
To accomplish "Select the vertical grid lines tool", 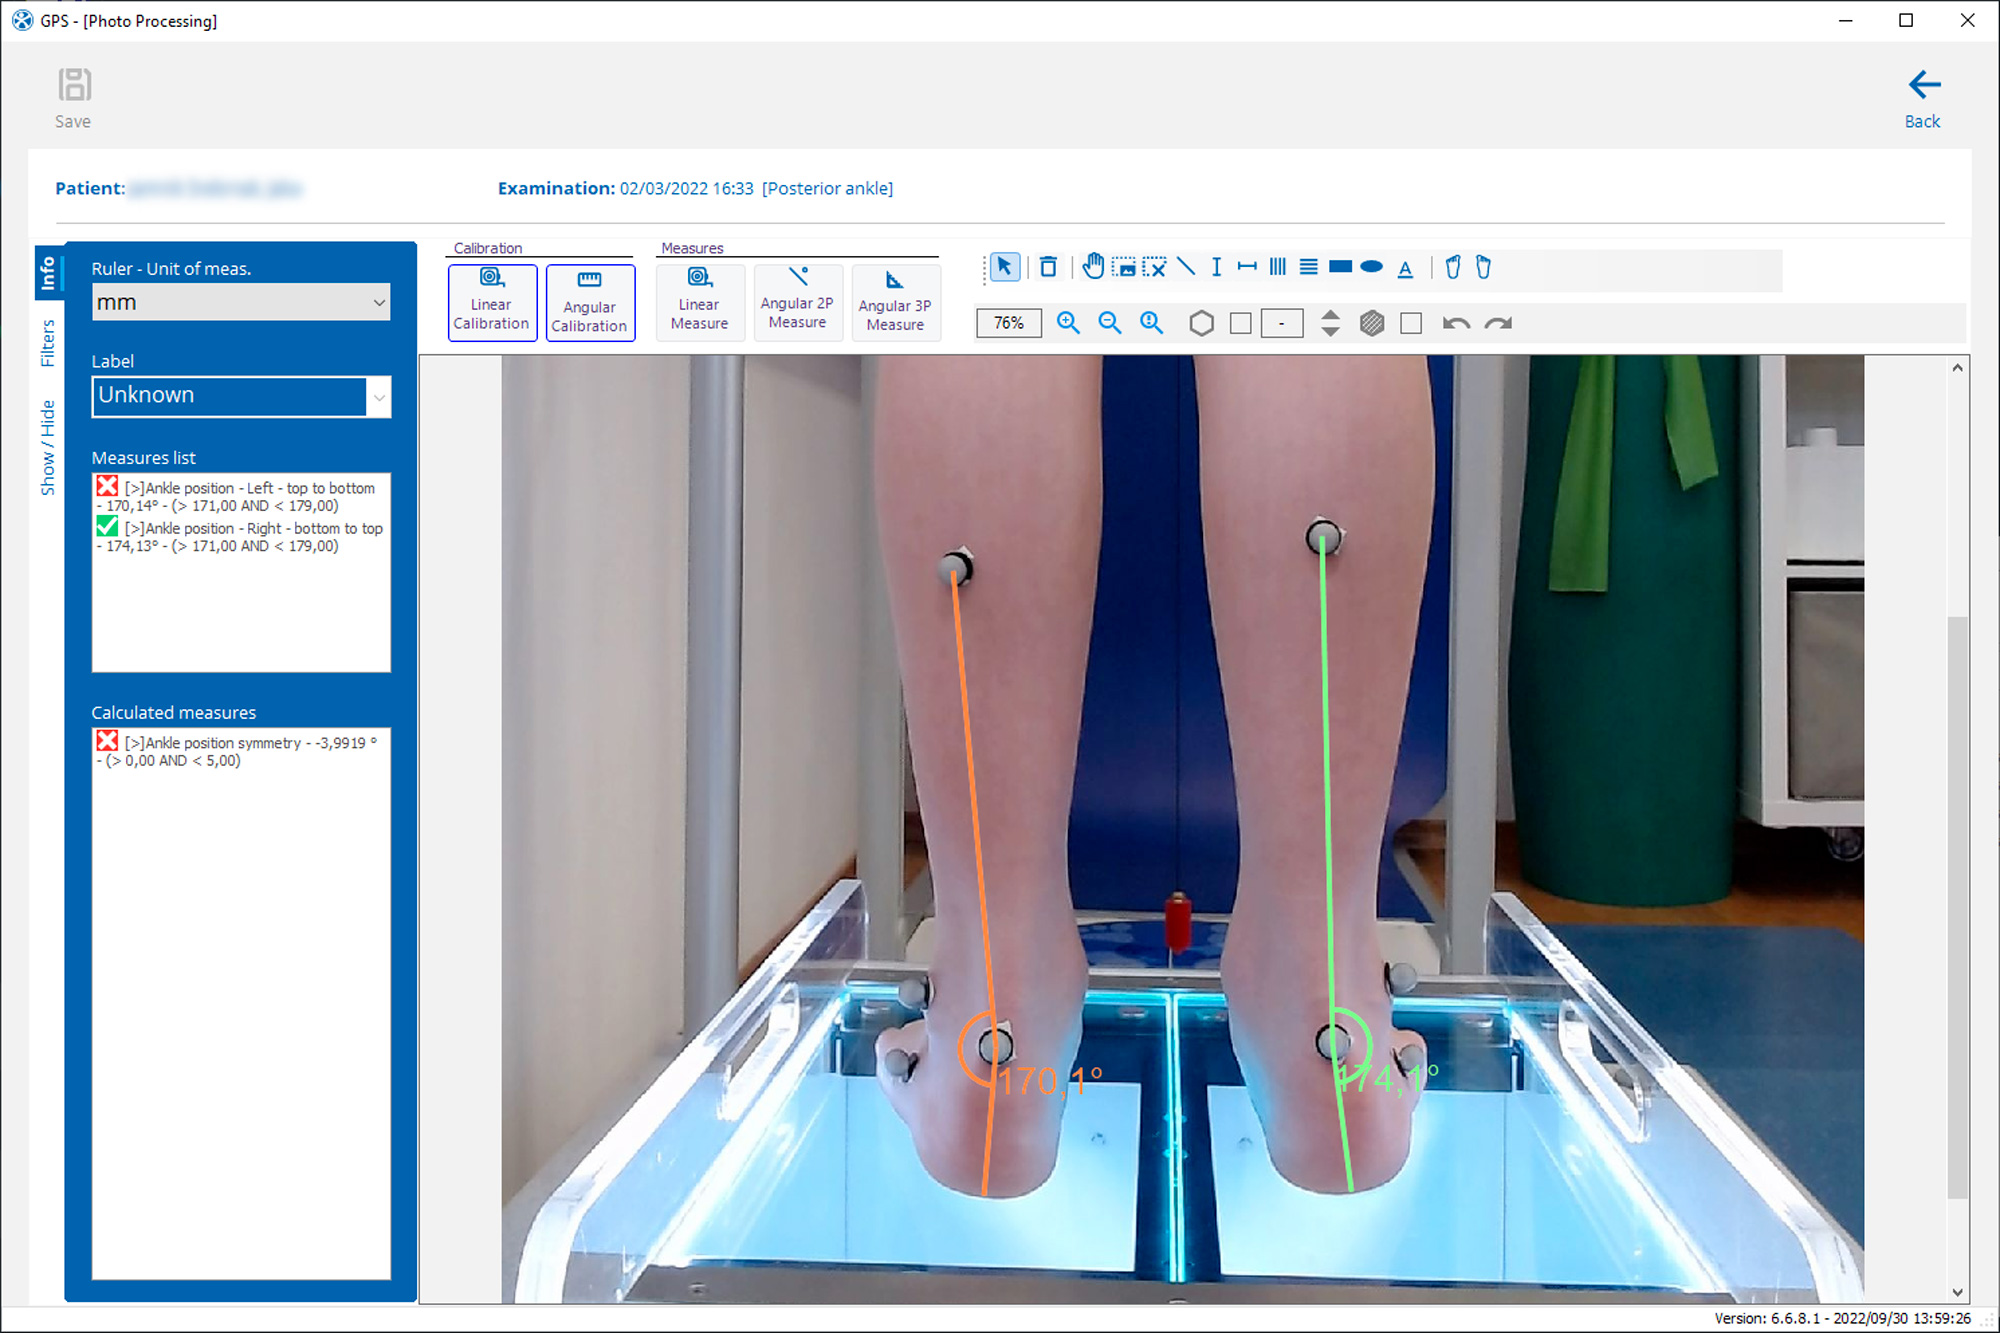I will tap(1277, 267).
